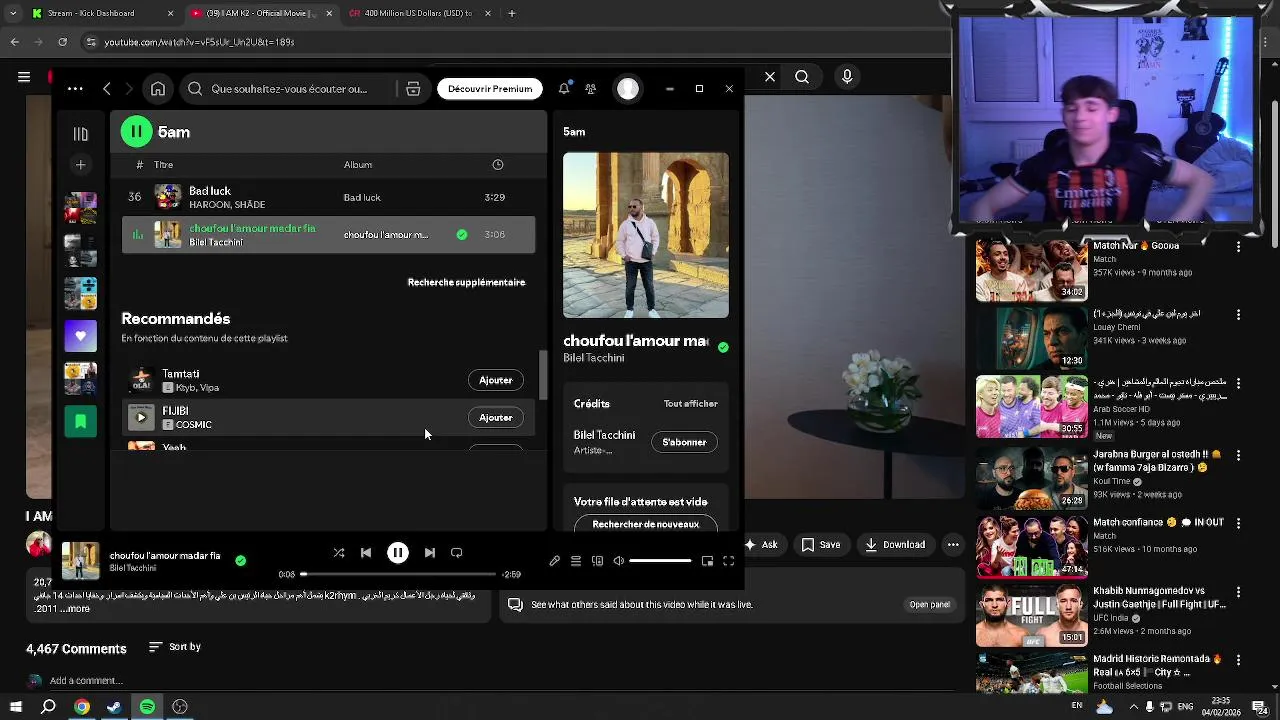Viewport: 1280px width, 720px height.
Task: Toggle saved checkmark in bottom player bar
Action: [x=240, y=561]
